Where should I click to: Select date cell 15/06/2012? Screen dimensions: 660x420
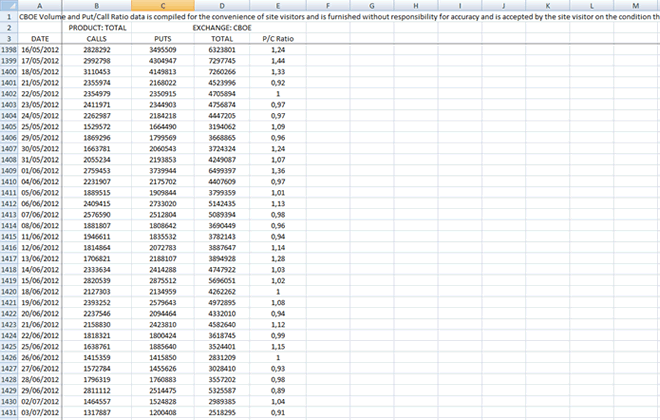tap(40, 281)
